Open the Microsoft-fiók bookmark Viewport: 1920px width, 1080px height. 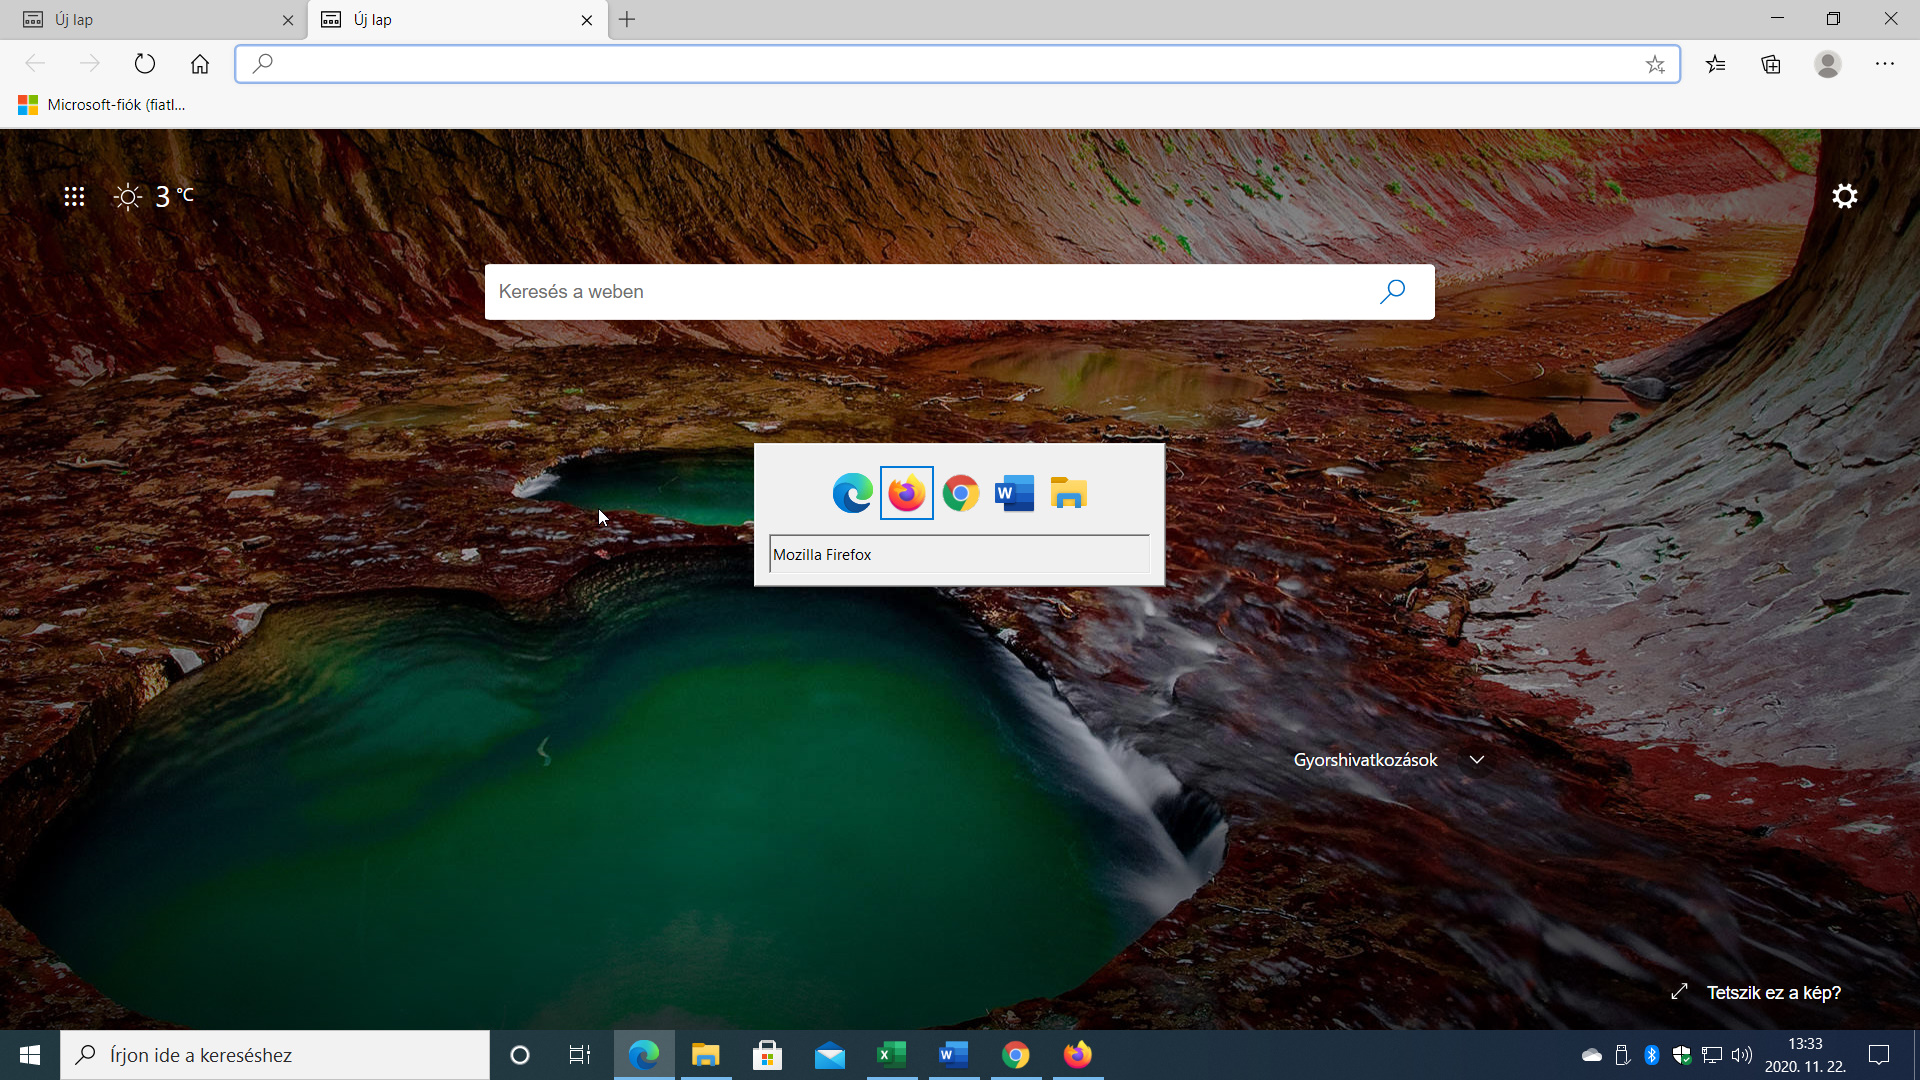tap(102, 105)
